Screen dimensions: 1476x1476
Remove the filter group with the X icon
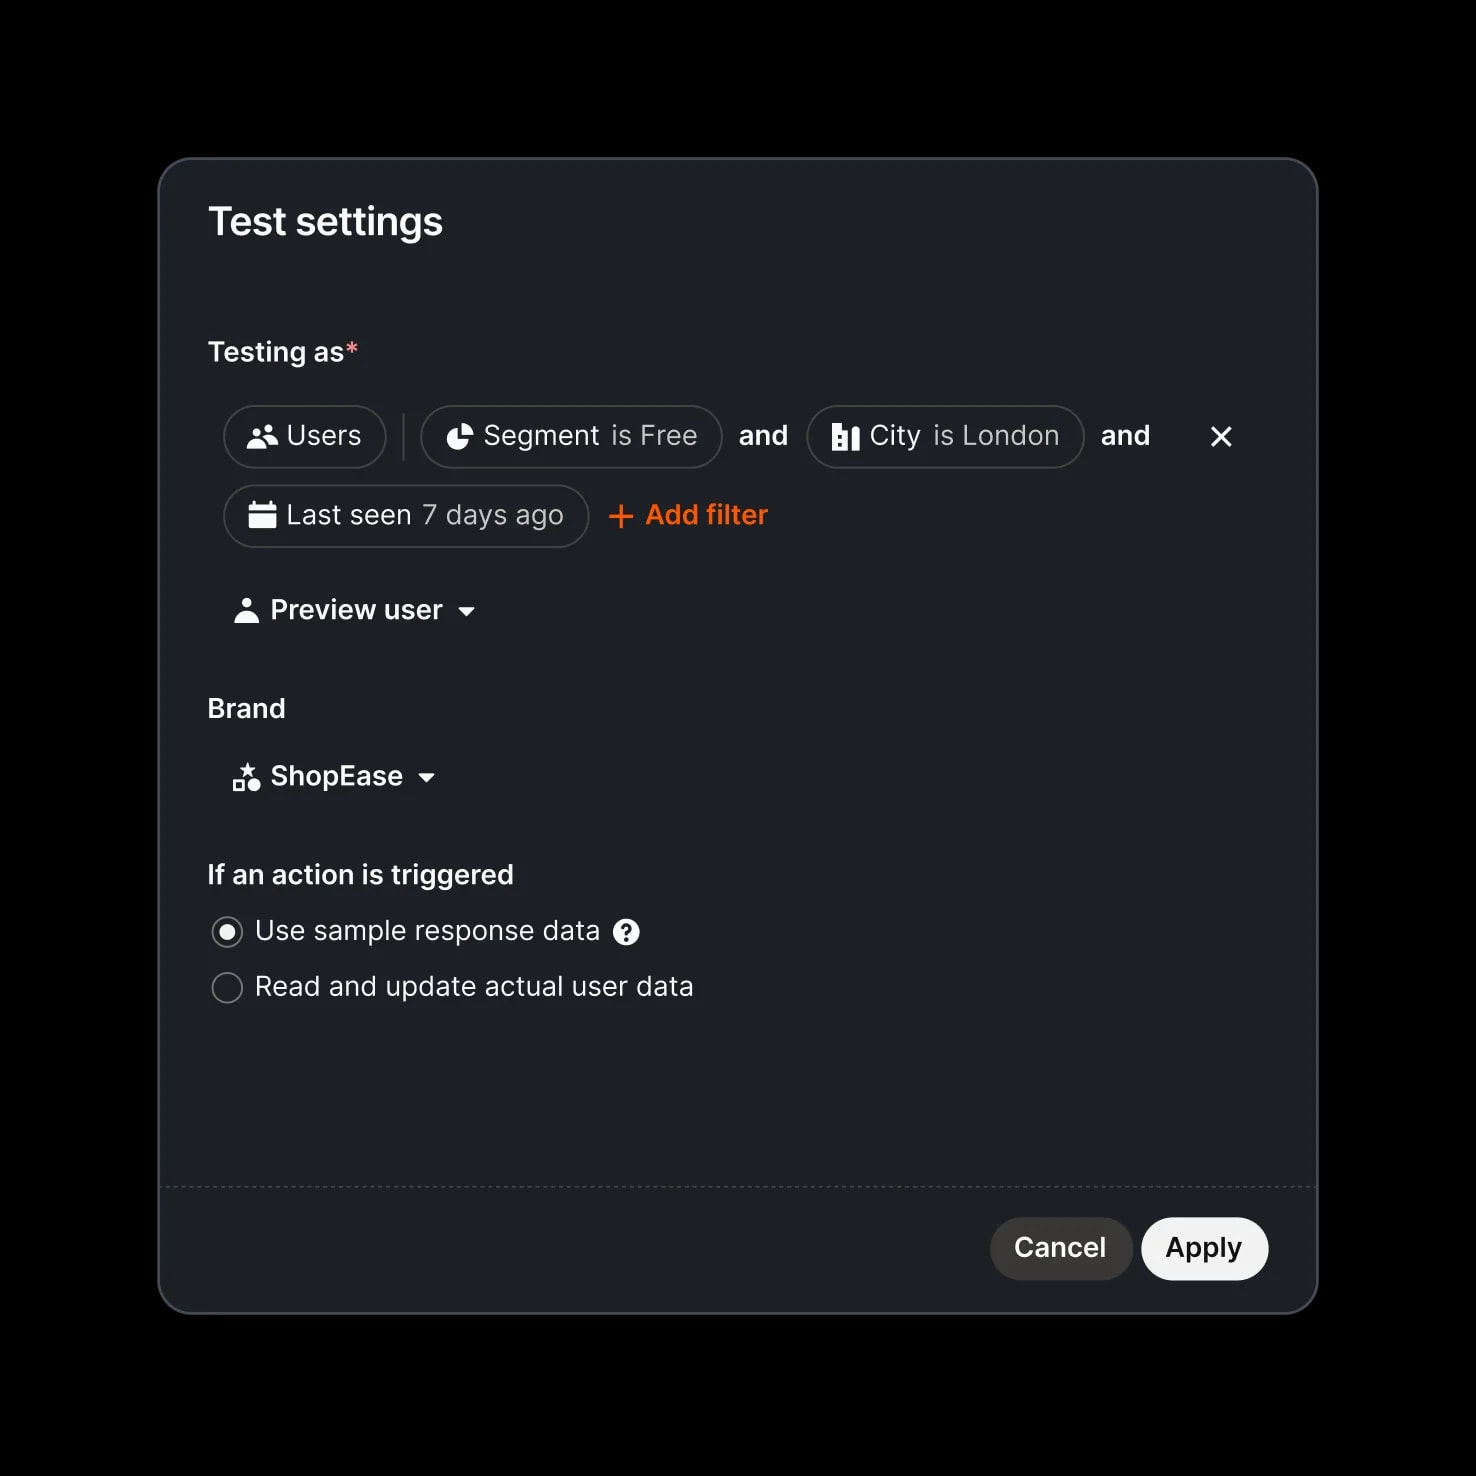point(1221,436)
